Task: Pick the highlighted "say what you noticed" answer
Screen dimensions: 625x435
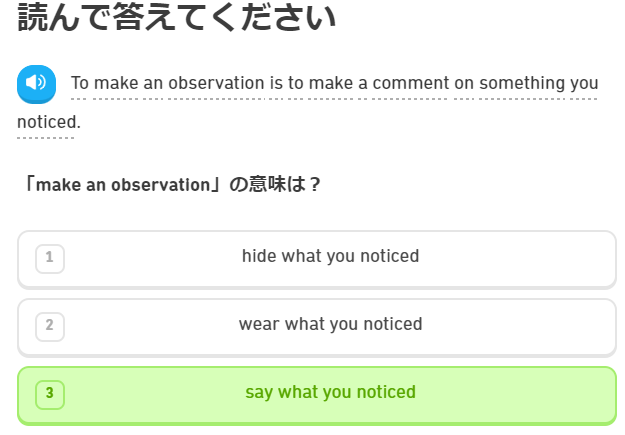Action: (x=330, y=392)
